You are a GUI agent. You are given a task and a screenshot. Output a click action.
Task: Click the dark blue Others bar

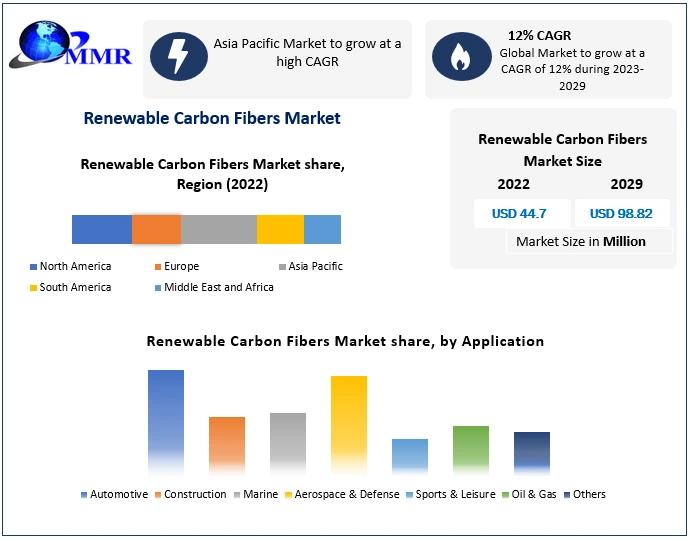pyautogui.click(x=532, y=453)
